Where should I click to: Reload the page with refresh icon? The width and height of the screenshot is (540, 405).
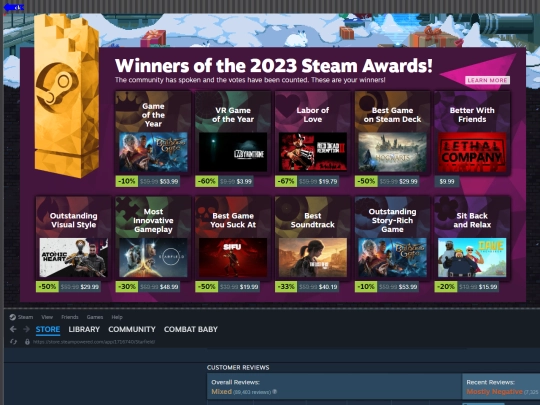[x=13, y=342]
